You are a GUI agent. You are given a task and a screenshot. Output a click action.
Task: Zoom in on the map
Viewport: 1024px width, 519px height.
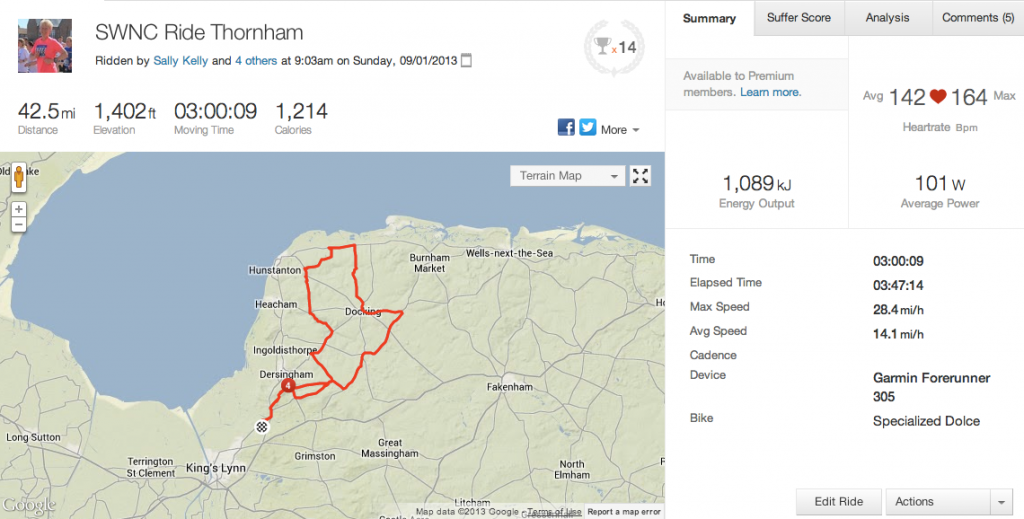pyautogui.click(x=18, y=209)
